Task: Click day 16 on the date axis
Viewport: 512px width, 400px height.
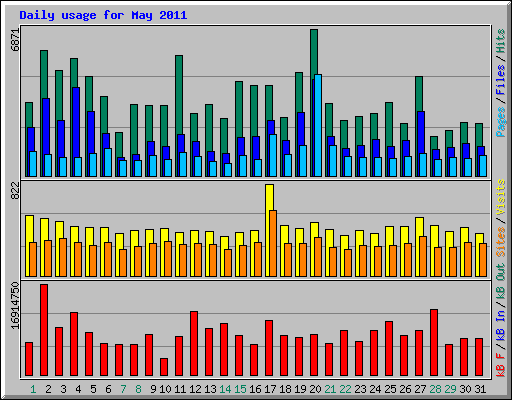Action: click(x=255, y=389)
